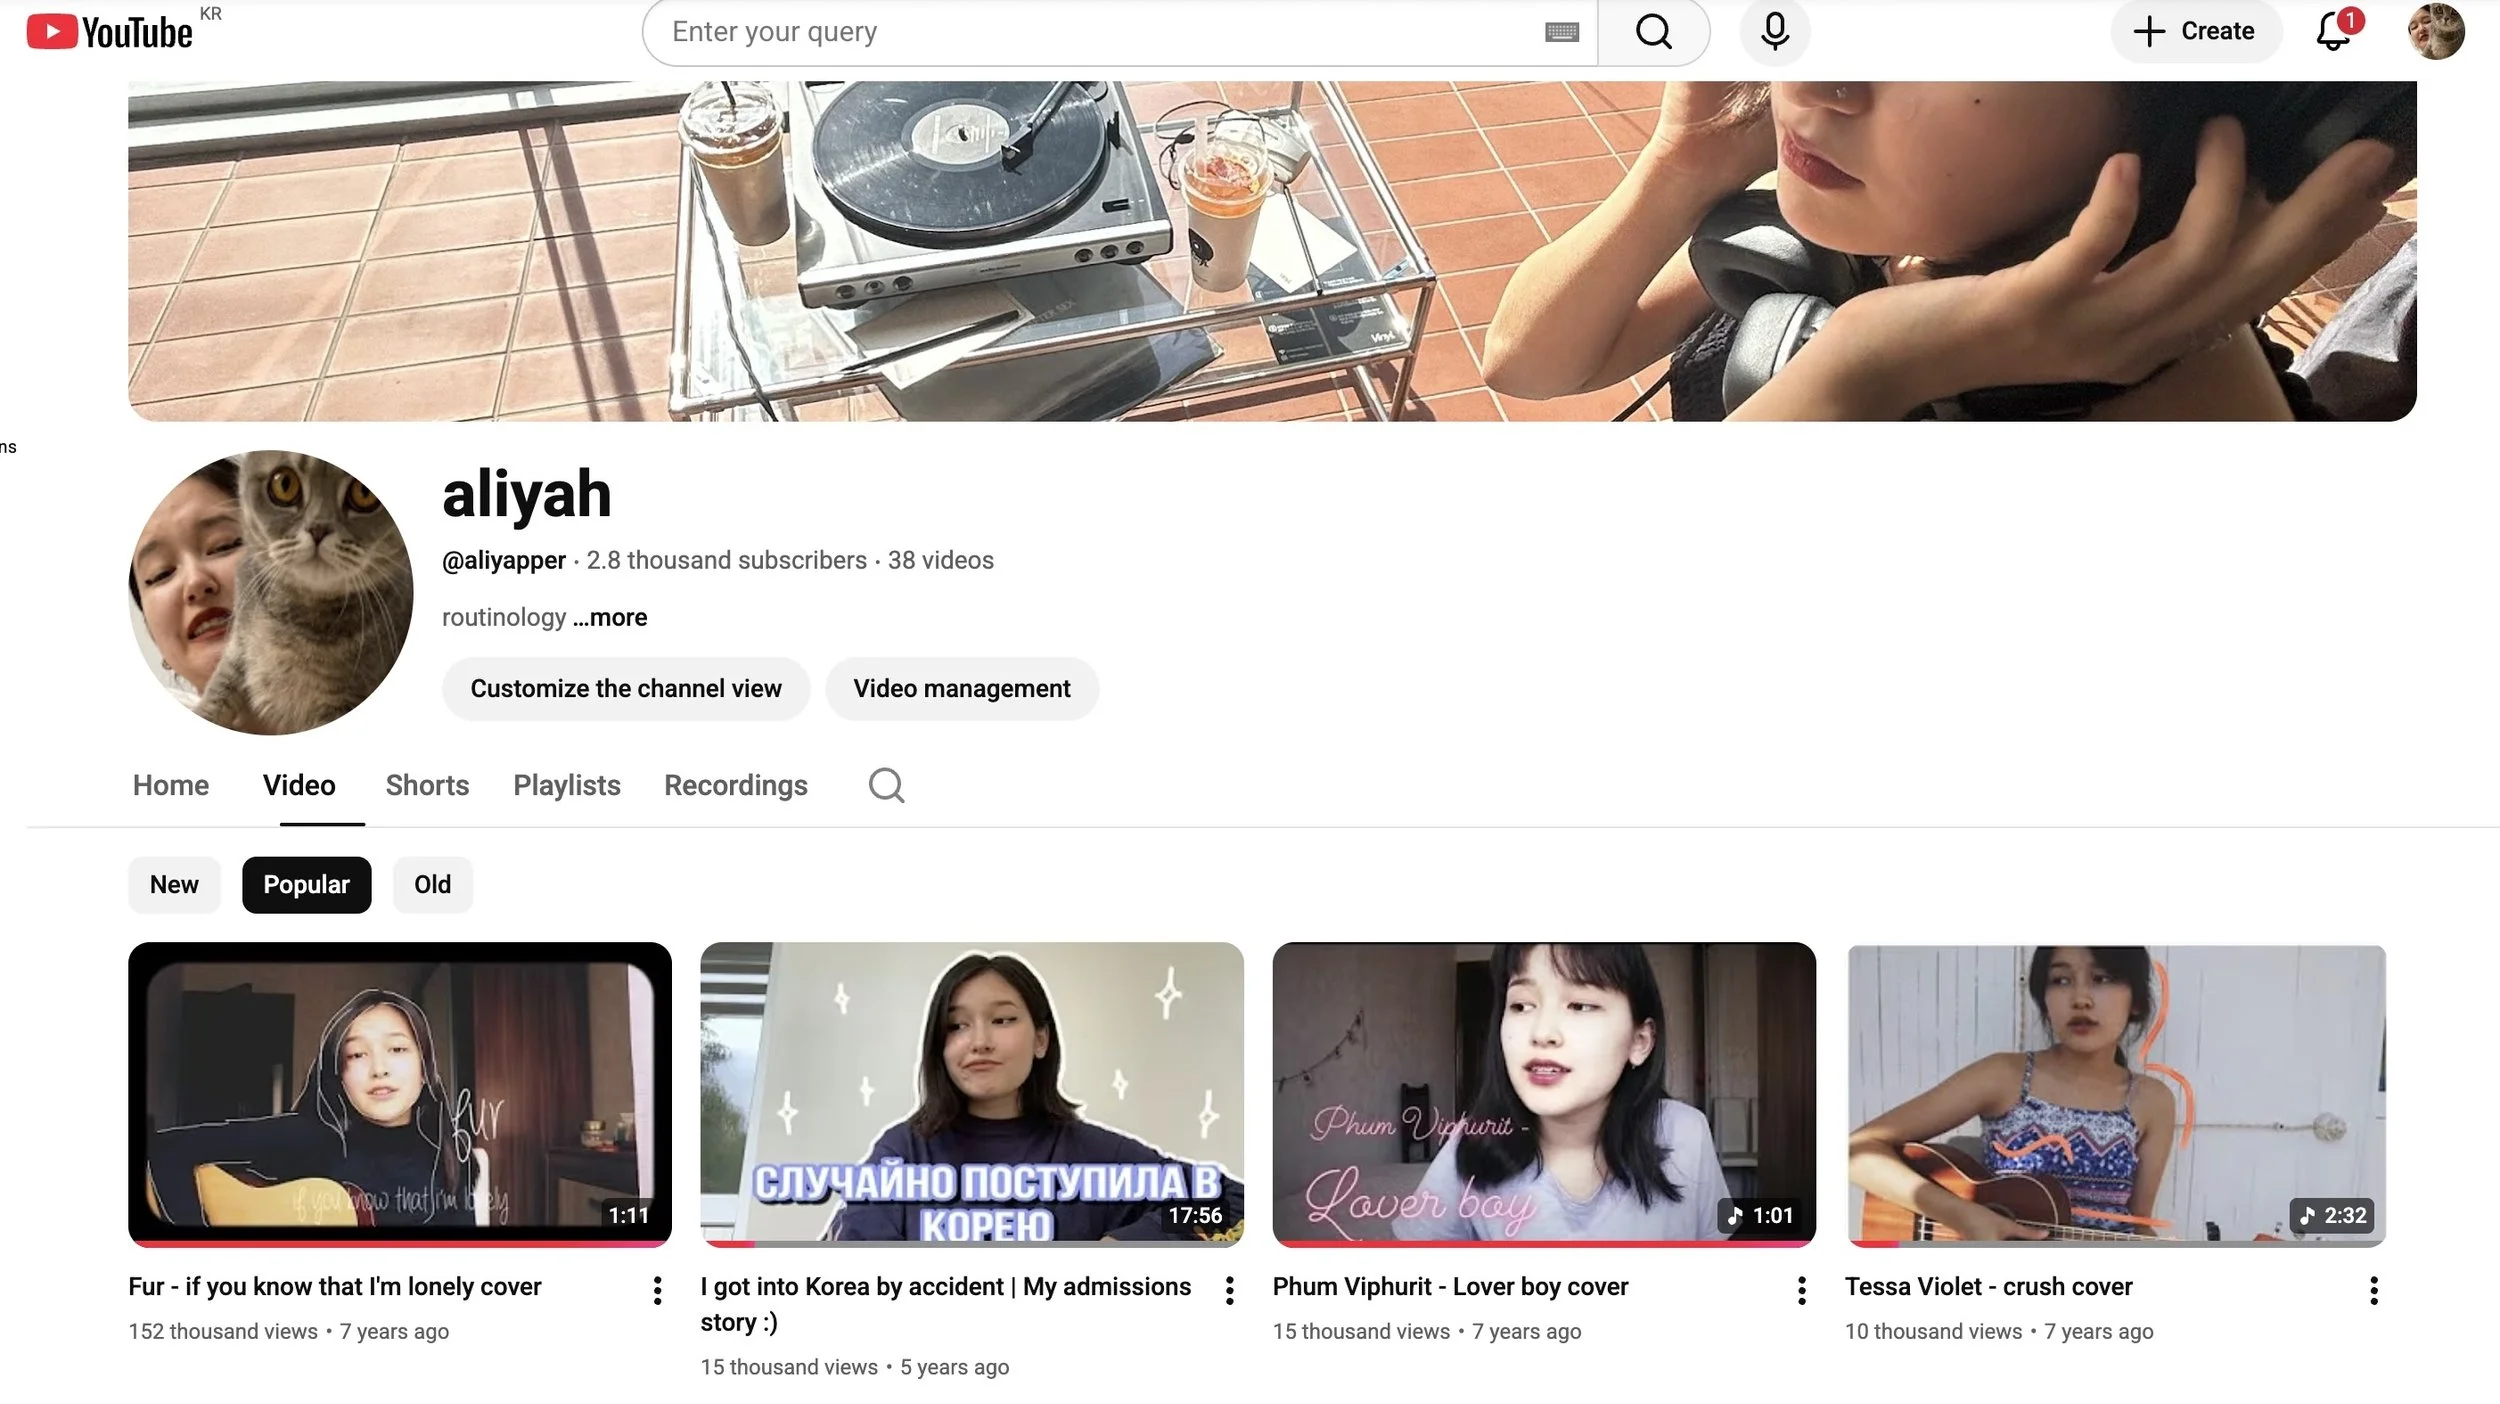Expand channel description with ...more
The height and width of the screenshot is (1404, 2500).
tap(610, 618)
